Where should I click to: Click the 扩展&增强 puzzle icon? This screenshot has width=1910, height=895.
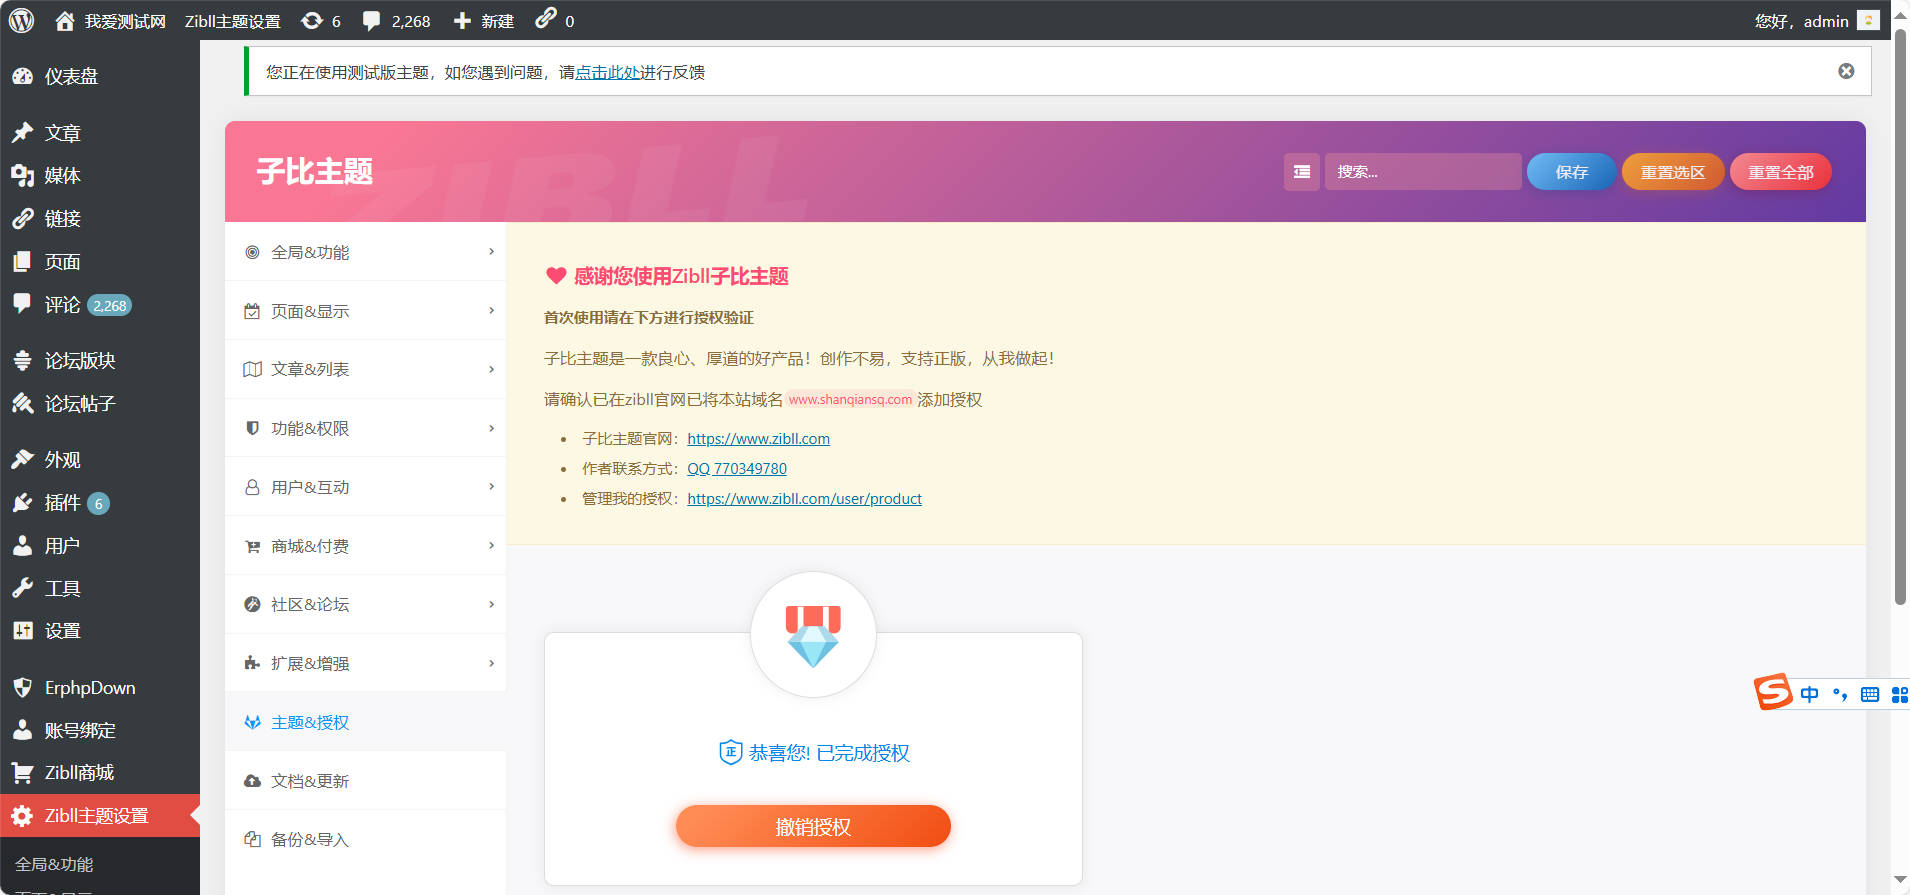252,663
